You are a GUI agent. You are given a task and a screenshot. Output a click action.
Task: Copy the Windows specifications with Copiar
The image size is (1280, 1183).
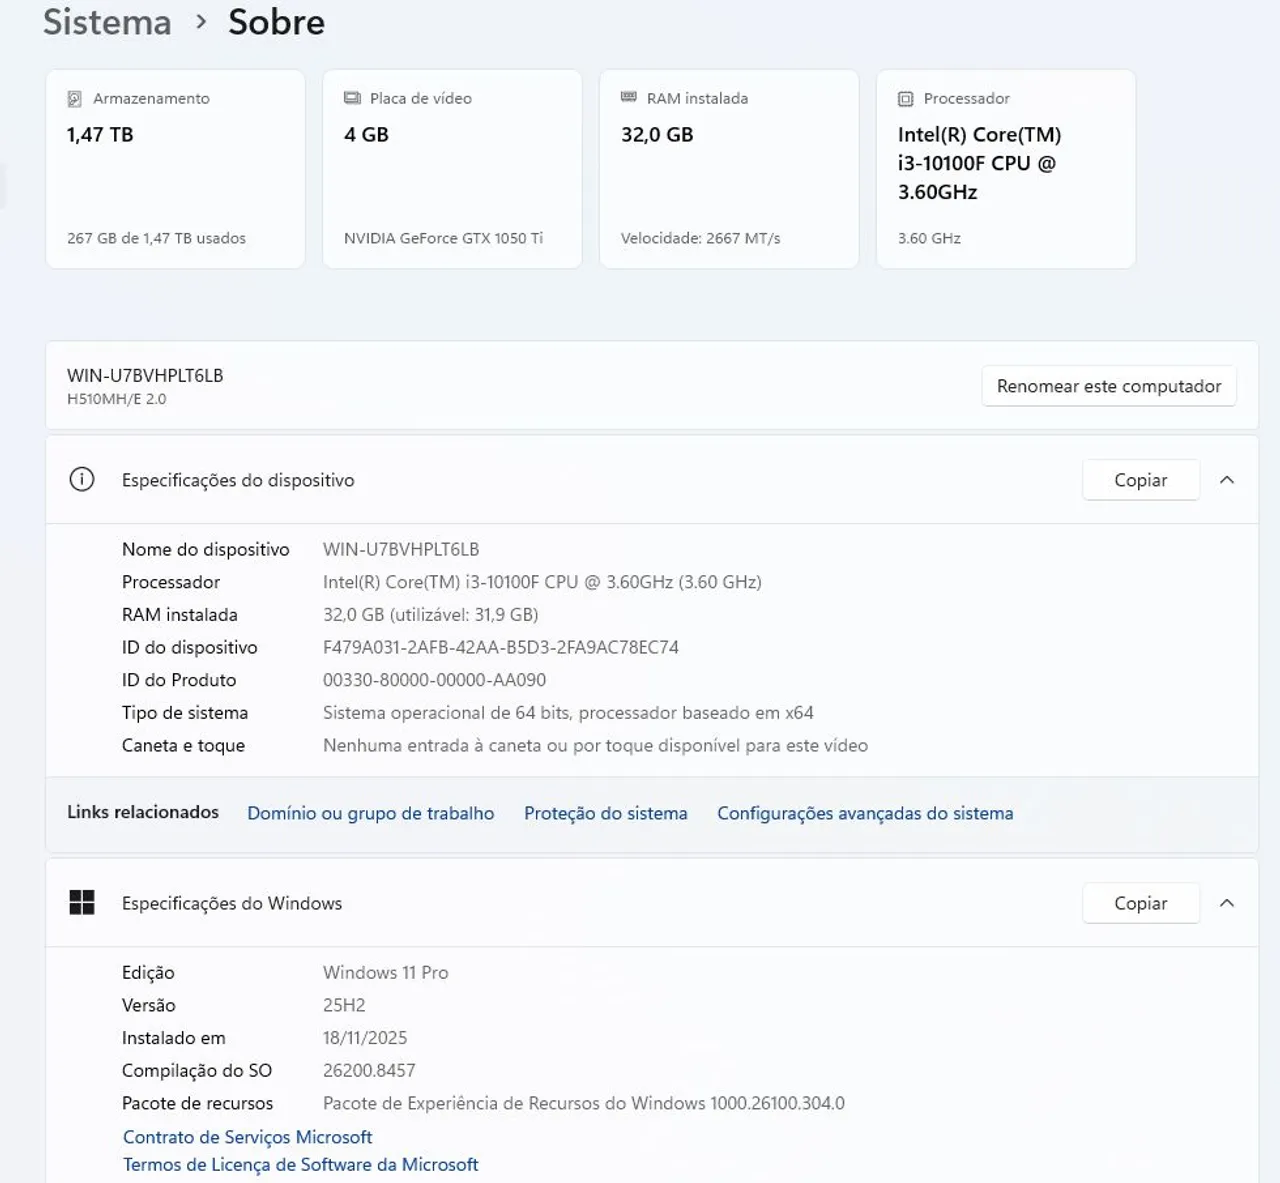point(1141,903)
